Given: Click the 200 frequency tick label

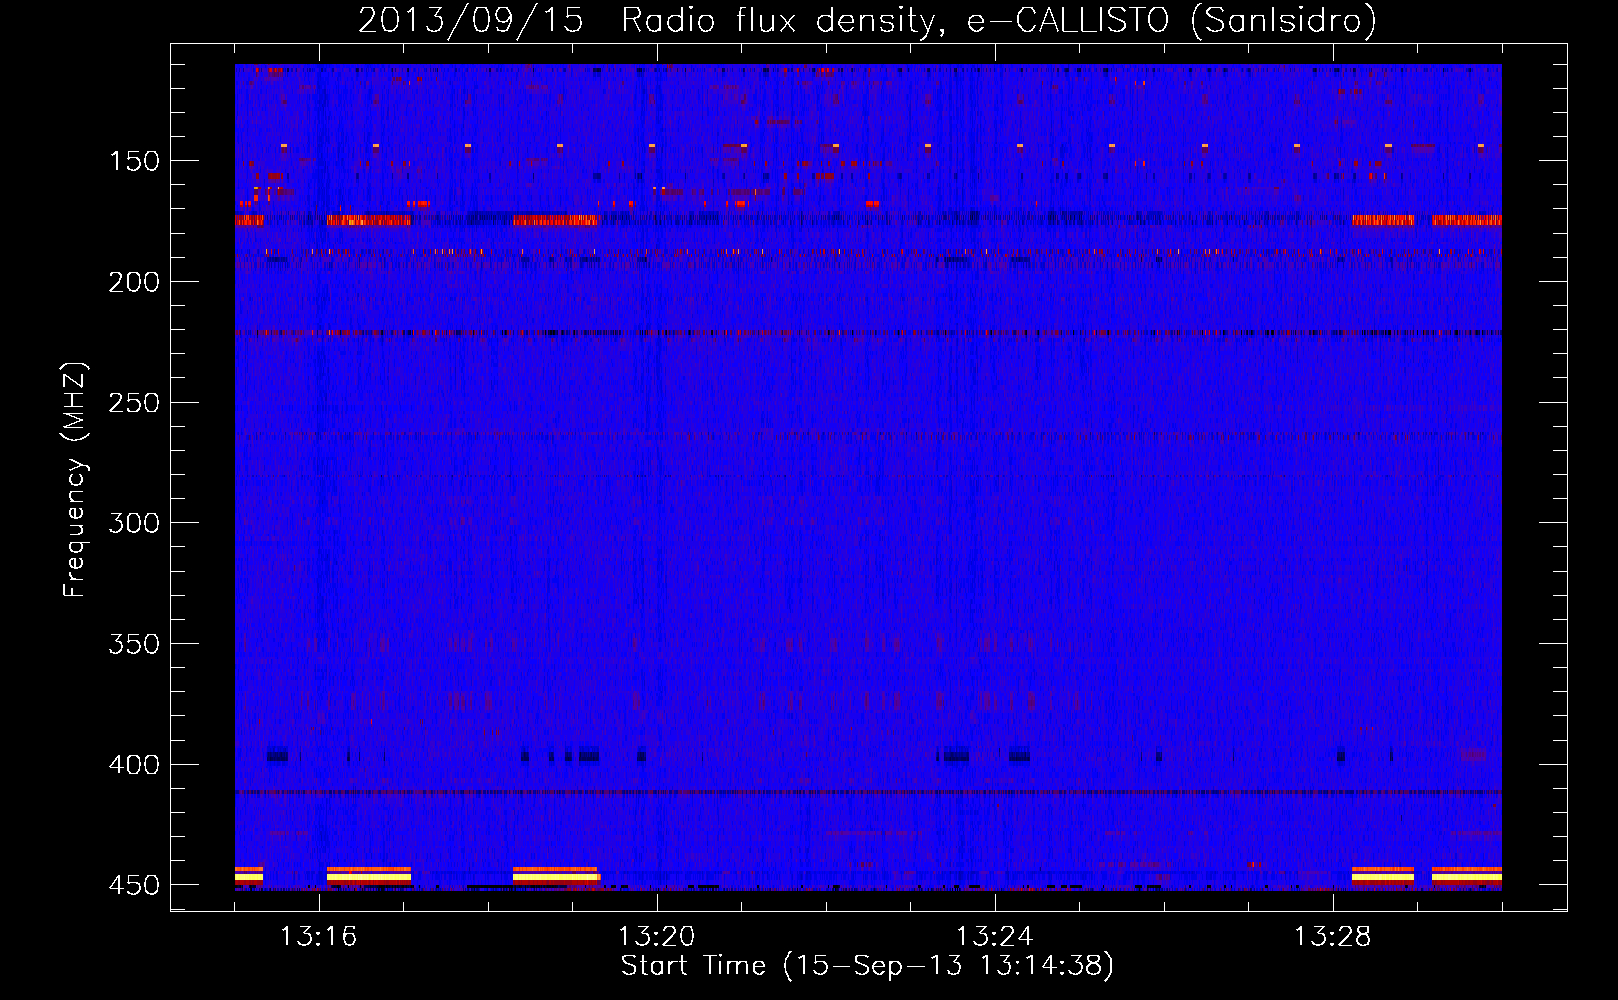Looking at the screenshot, I should click(134, 282).
